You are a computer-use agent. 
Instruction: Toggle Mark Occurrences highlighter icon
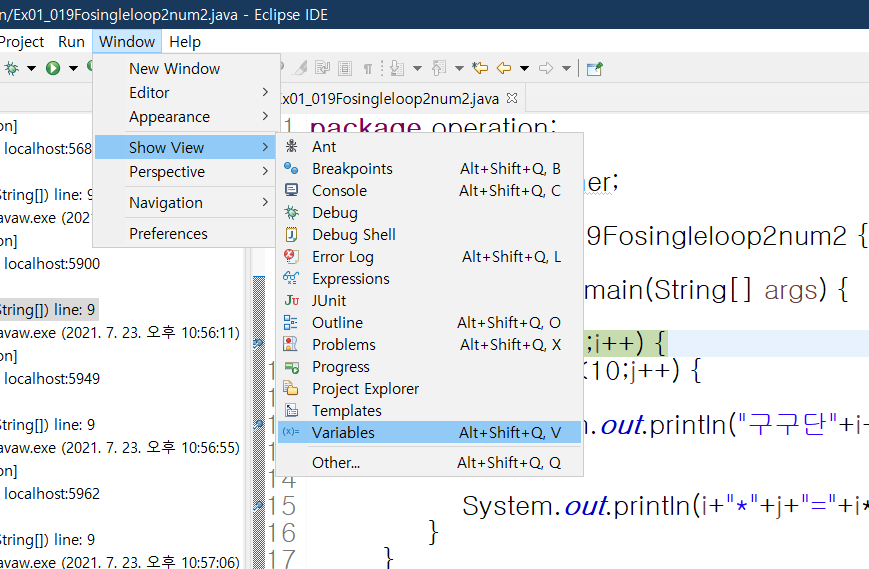click(301, 69)
